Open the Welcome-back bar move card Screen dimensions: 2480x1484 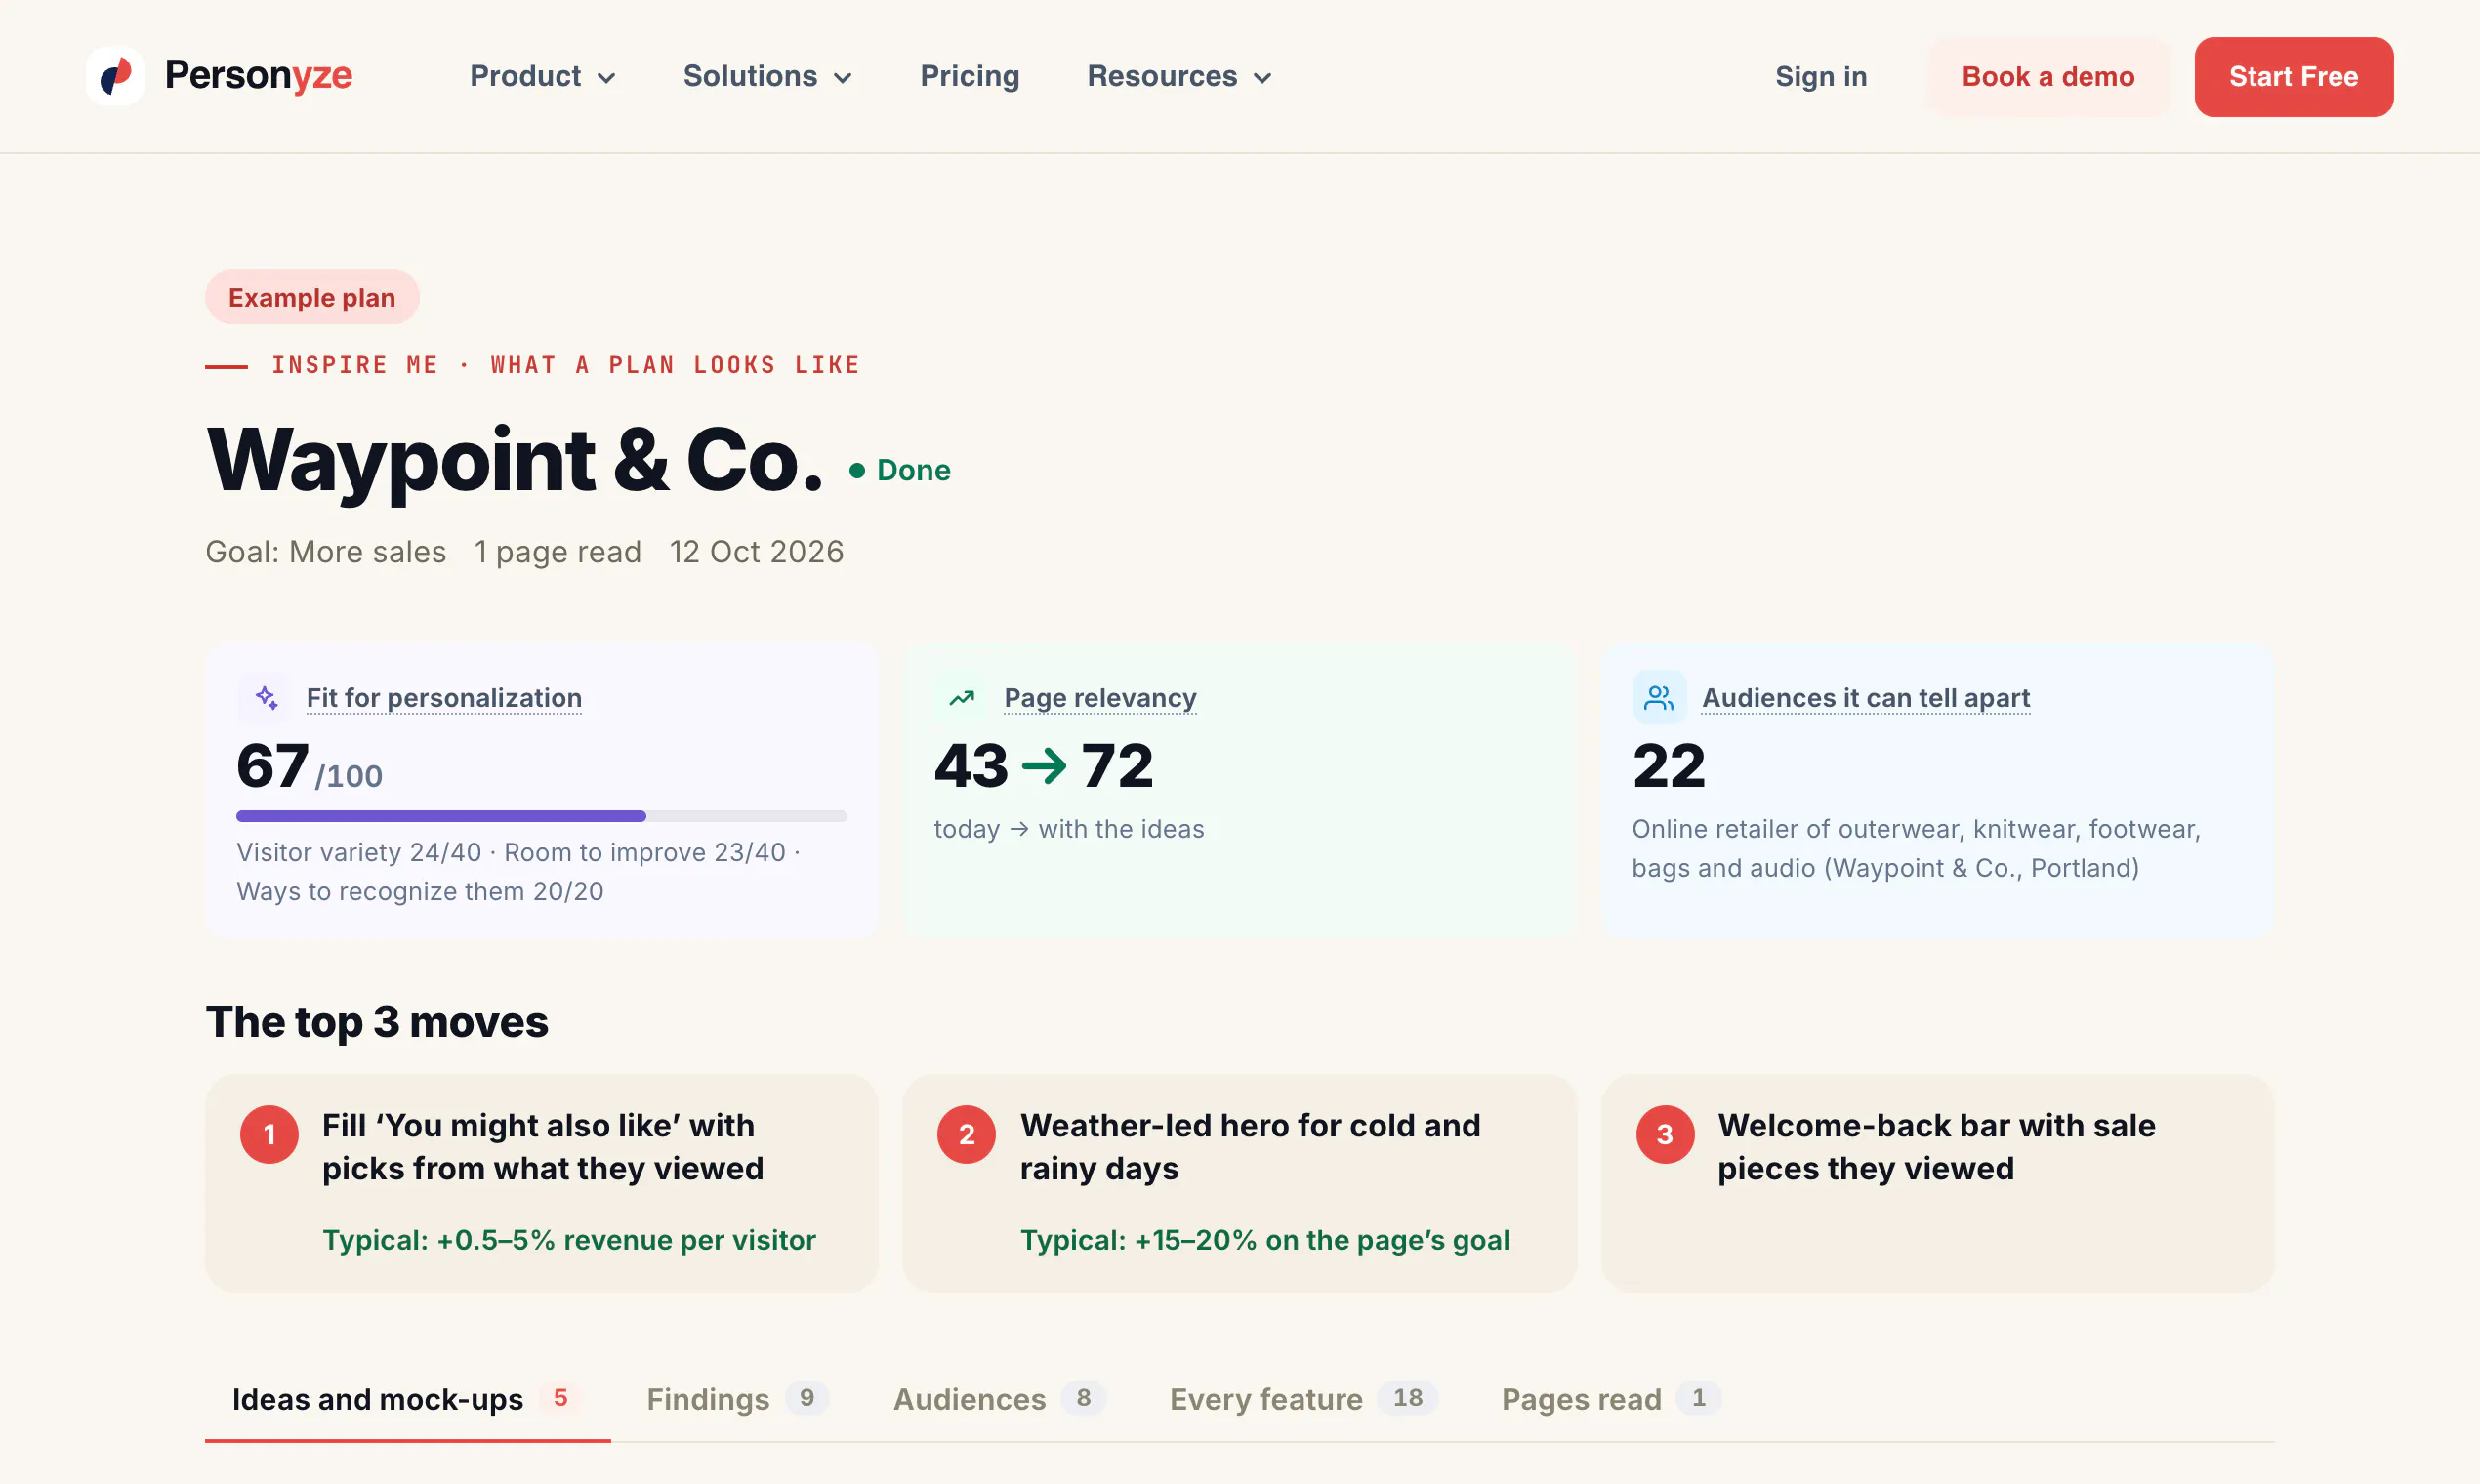[1937, 1183]
